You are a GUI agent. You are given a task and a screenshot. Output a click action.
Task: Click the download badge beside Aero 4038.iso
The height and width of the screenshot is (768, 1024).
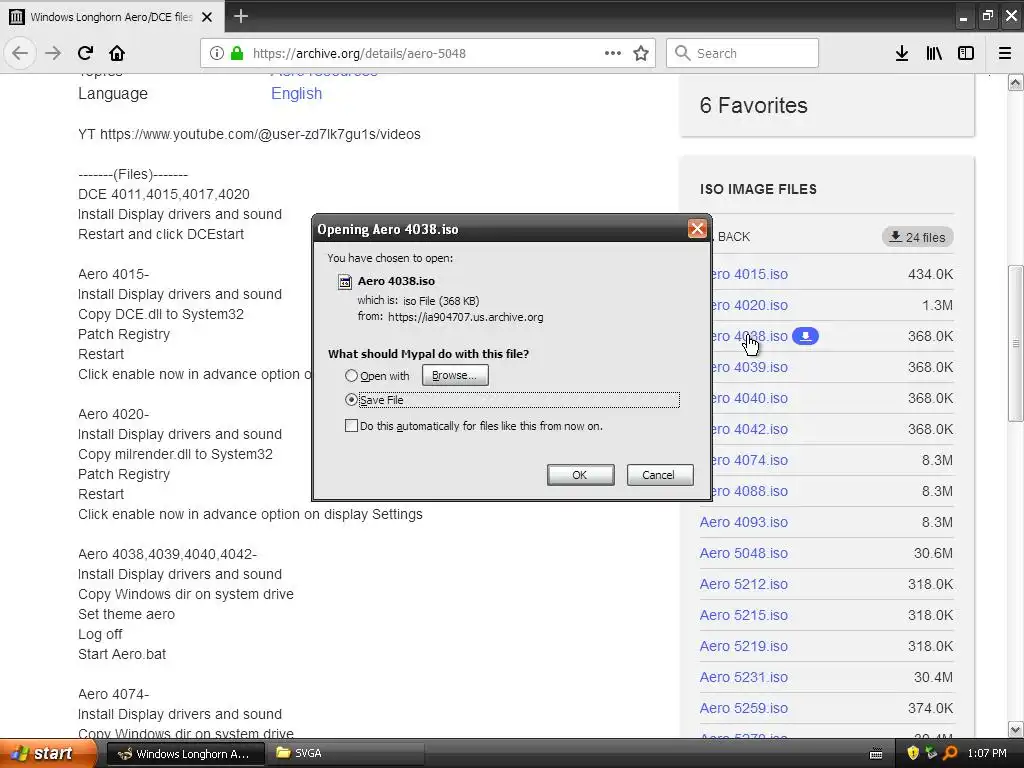pyautogui.click(x=805, y=336)
